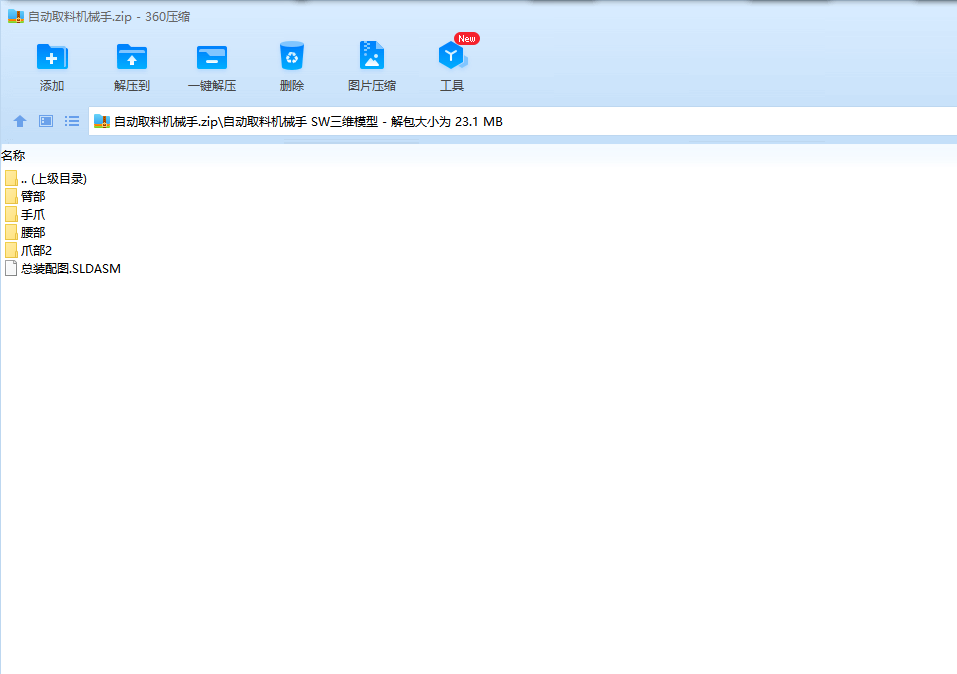Go up one level with the up-arrow icon
The image size is (957, 674).
coord(20,121)
